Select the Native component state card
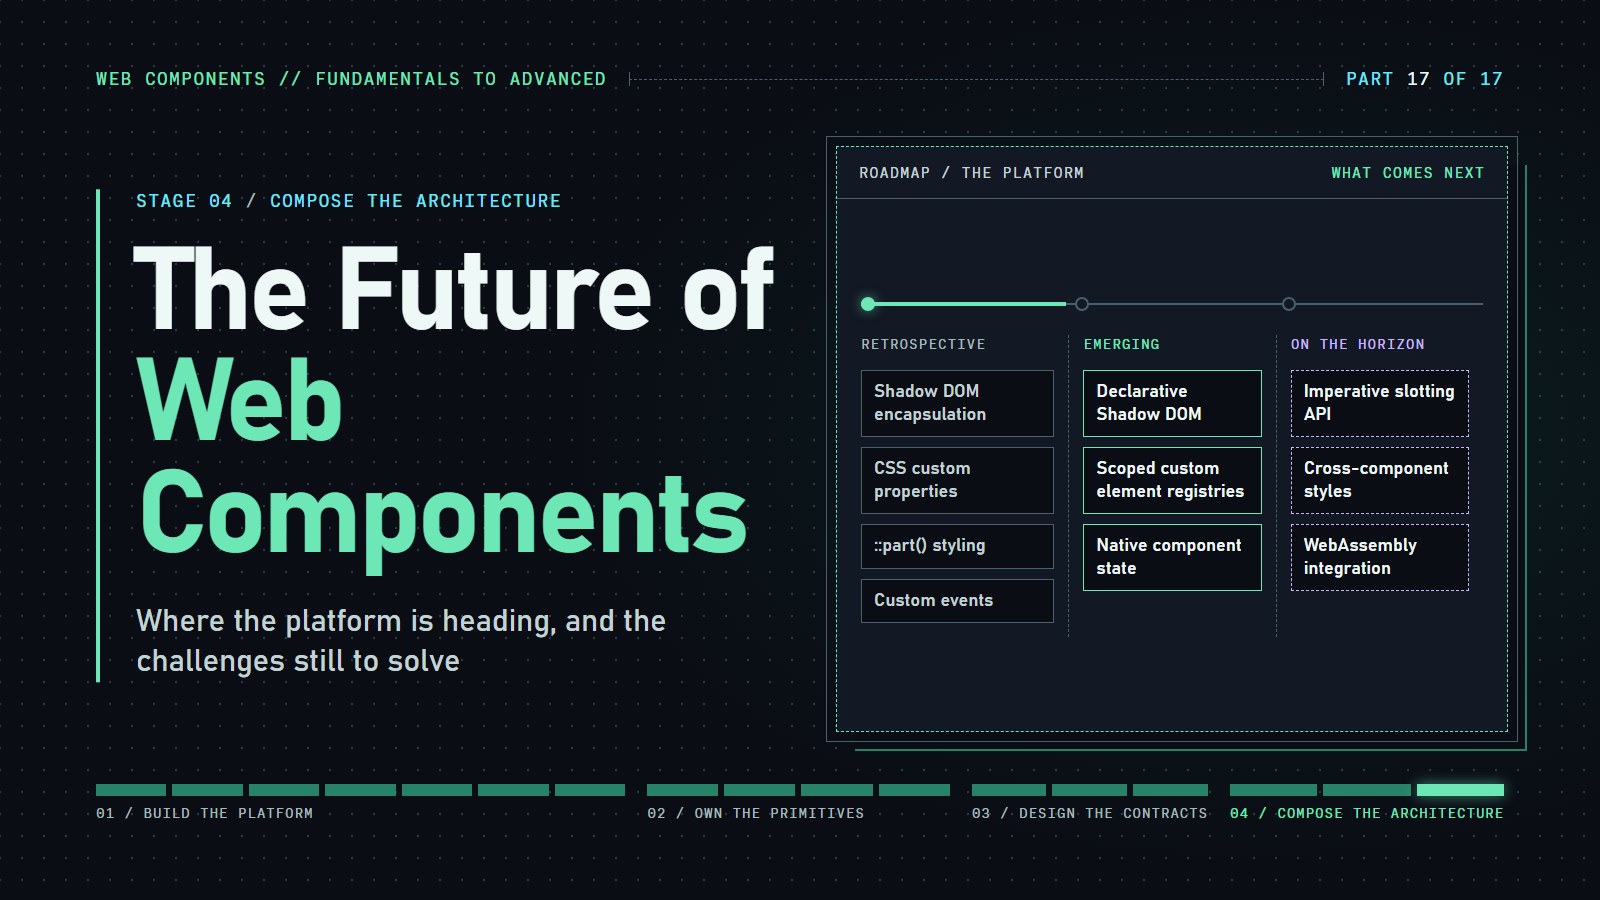Image resolution: width=1600 pixels, height=900 pixels. [1172, 557]
